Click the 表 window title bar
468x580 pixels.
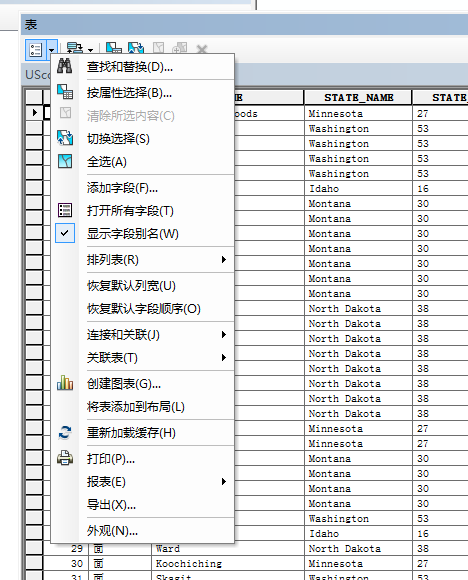244,25
